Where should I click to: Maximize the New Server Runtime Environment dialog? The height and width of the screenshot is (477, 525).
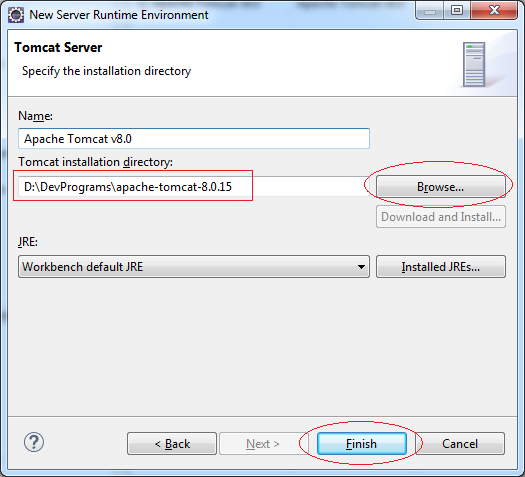click(x=457, y=11)
